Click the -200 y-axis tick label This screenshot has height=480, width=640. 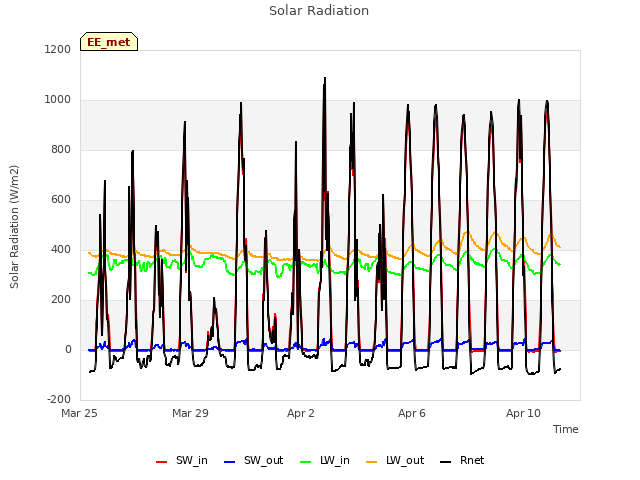point(59,400)
